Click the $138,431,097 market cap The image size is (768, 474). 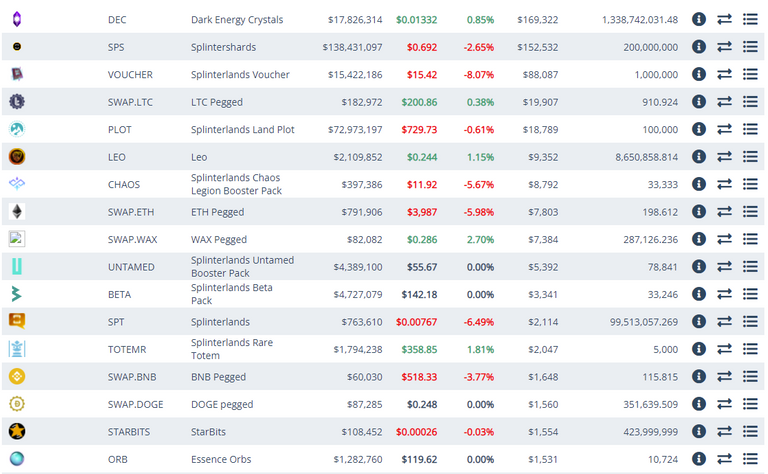[x=352, y=47]
